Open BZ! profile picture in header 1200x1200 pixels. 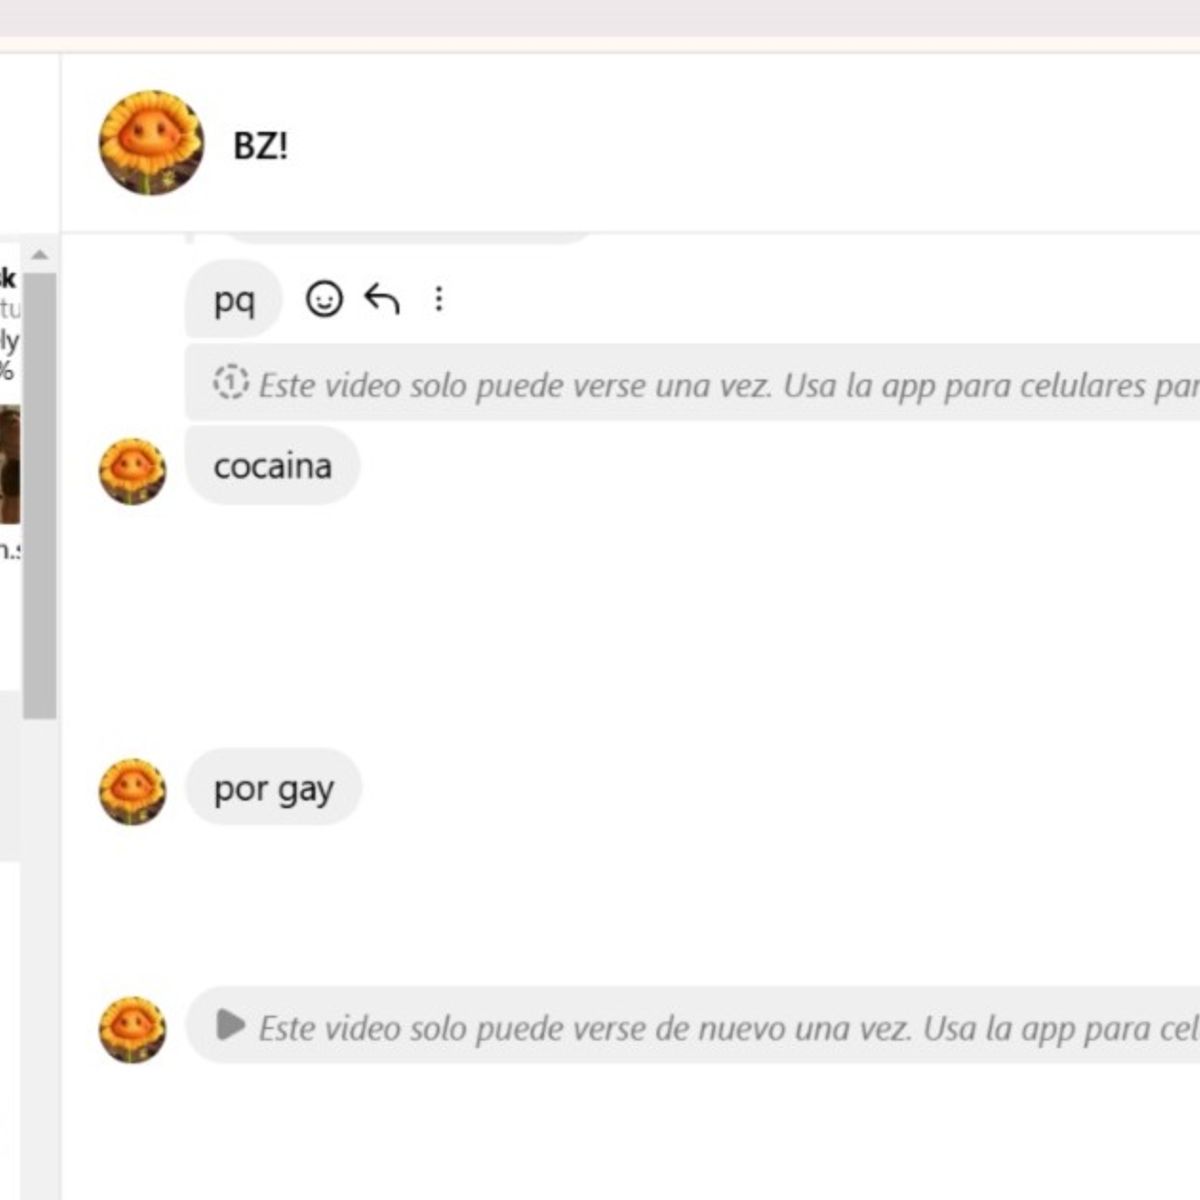point(151,143)
